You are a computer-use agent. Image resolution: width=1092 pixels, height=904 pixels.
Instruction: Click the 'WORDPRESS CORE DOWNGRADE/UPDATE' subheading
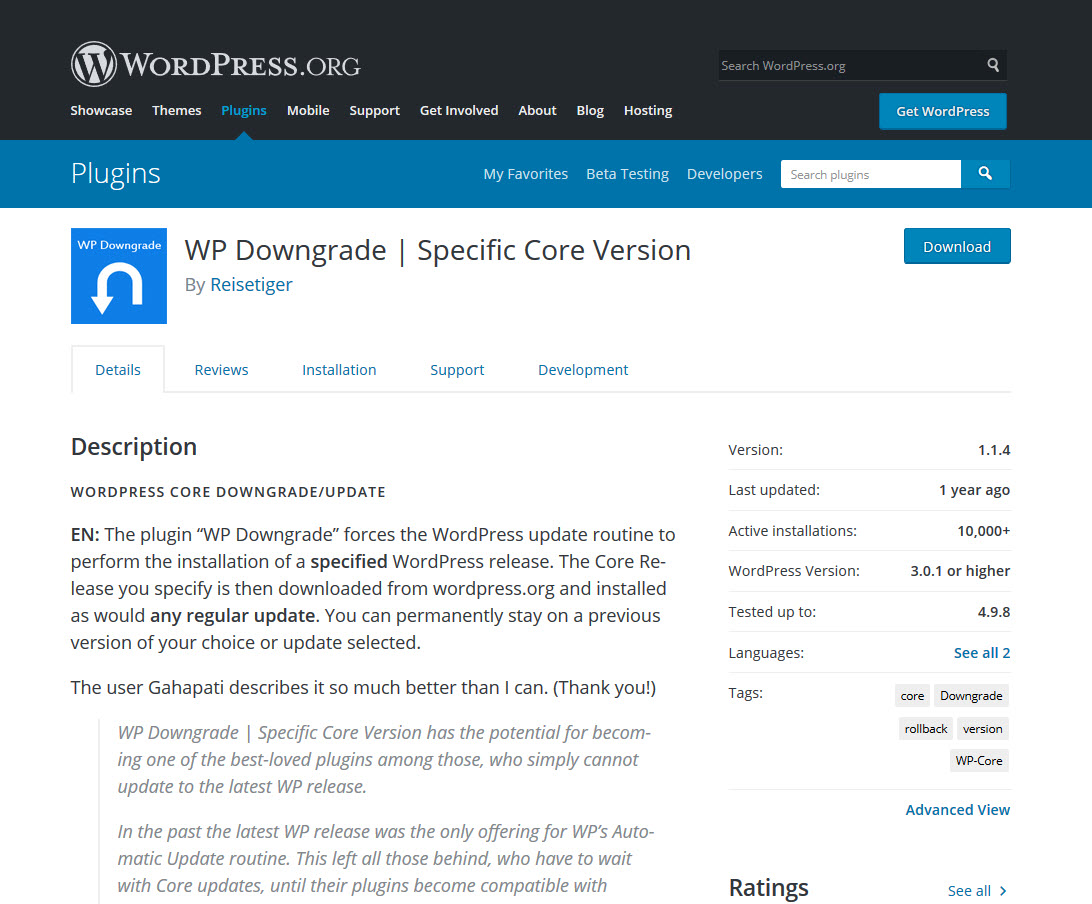[228, 492]
